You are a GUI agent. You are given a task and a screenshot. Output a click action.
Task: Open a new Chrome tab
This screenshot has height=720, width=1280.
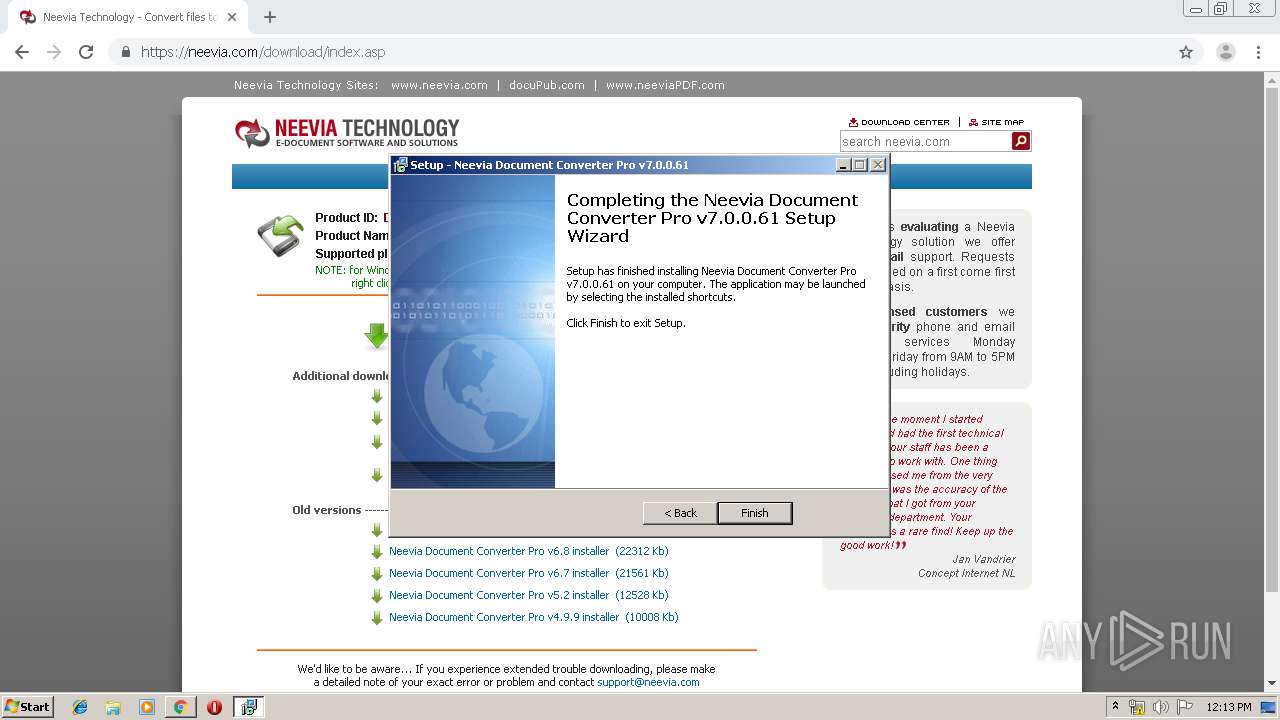click(x=269, y=17)
